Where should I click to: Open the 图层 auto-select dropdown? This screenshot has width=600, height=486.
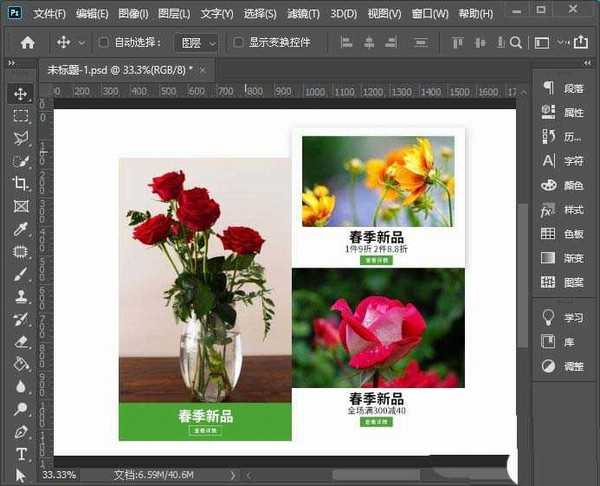click(x=196, y=43)
